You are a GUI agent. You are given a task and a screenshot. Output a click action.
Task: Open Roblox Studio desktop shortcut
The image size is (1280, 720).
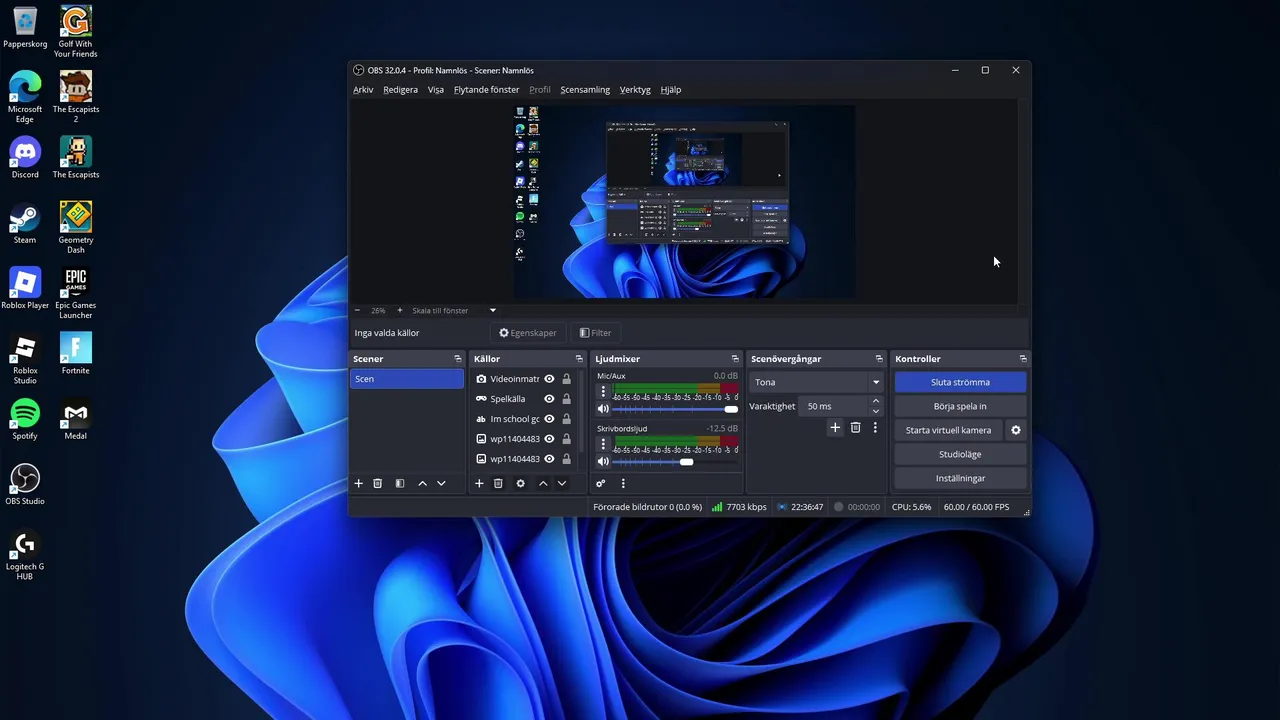coord(25,359)
